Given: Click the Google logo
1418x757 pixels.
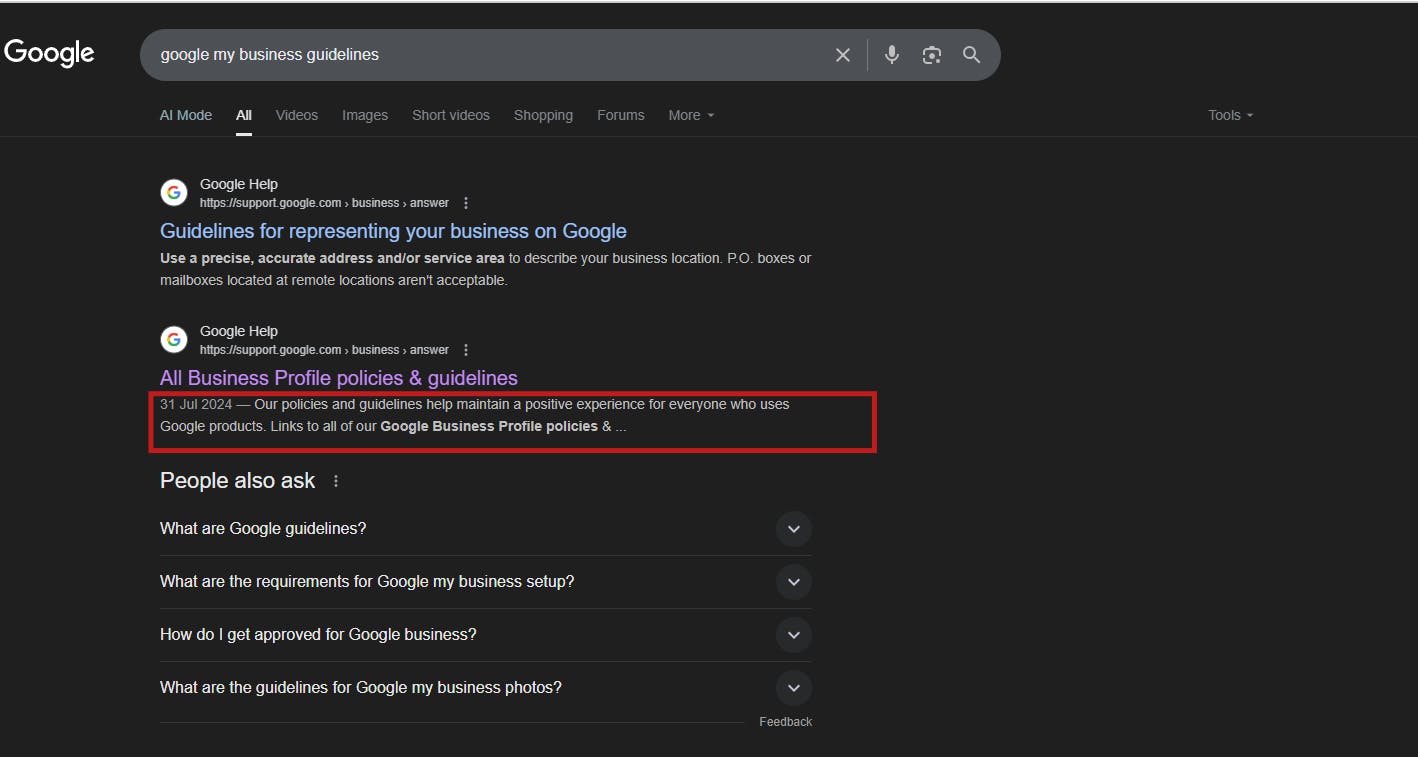Looking at the screenshot, I should point(49,53).
